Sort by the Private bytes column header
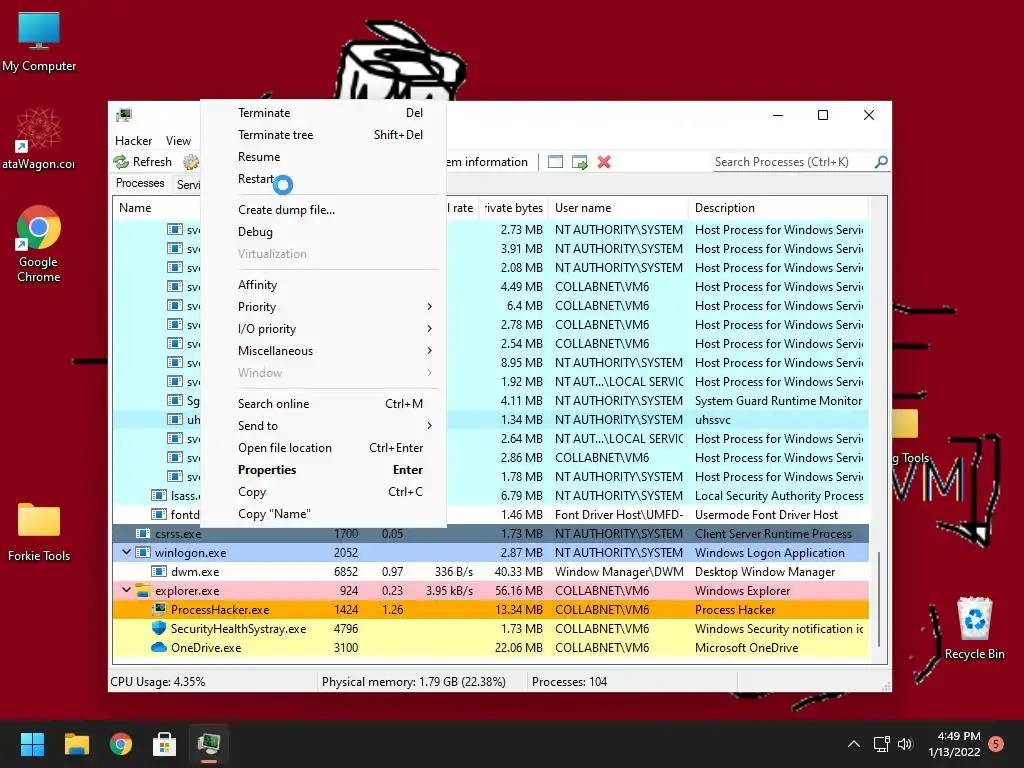Screen dimensions: 1024x768 tap(513, 208)
